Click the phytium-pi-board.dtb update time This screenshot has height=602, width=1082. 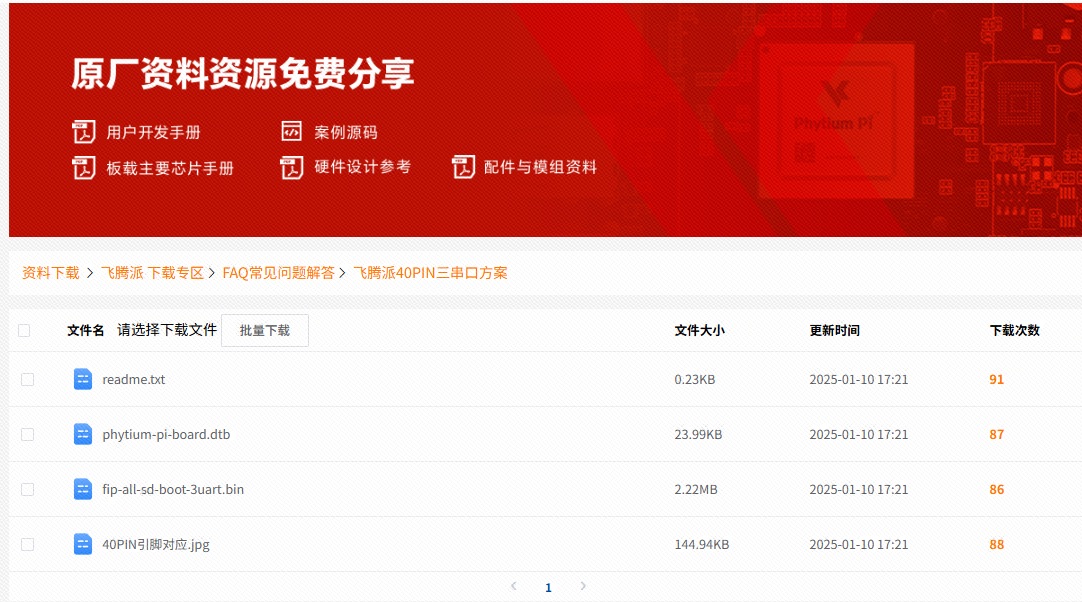pyautogui.click(x=859, y=434)
